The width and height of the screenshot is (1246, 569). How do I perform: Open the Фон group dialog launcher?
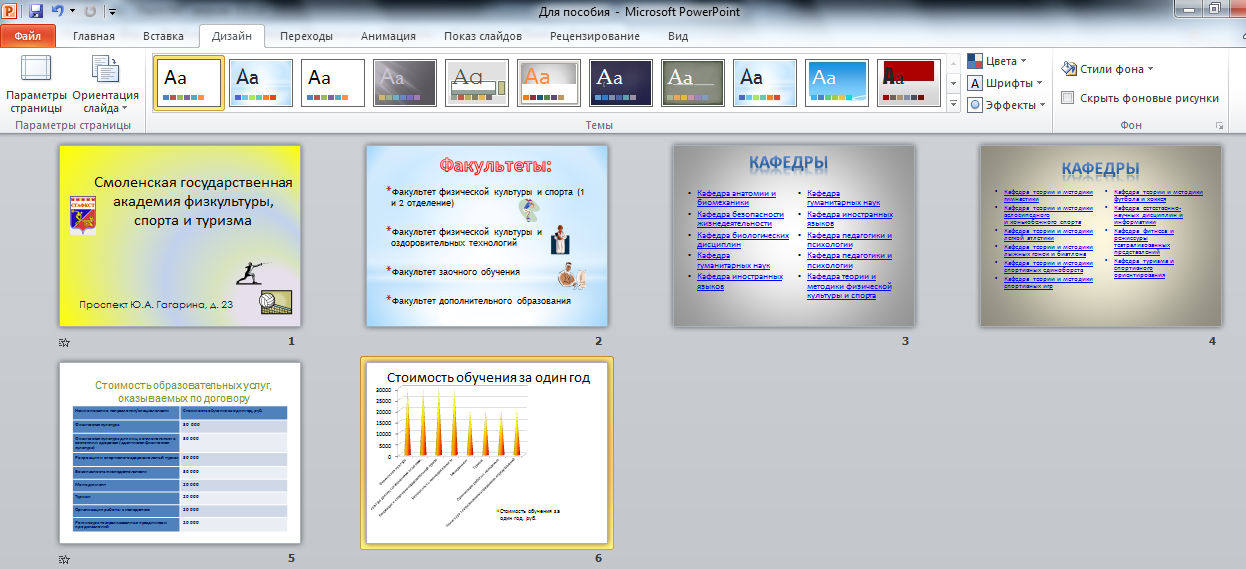click(x=1219, y=127)
